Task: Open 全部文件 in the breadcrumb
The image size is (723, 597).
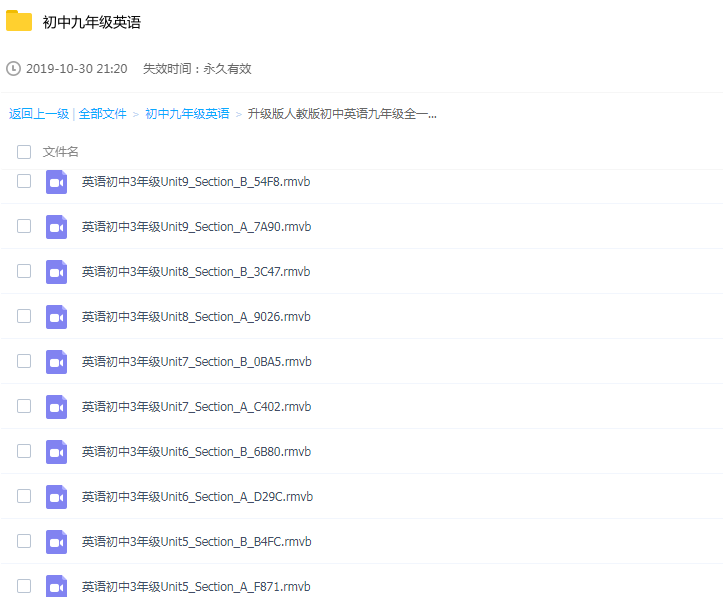Action: pos(102,114)
